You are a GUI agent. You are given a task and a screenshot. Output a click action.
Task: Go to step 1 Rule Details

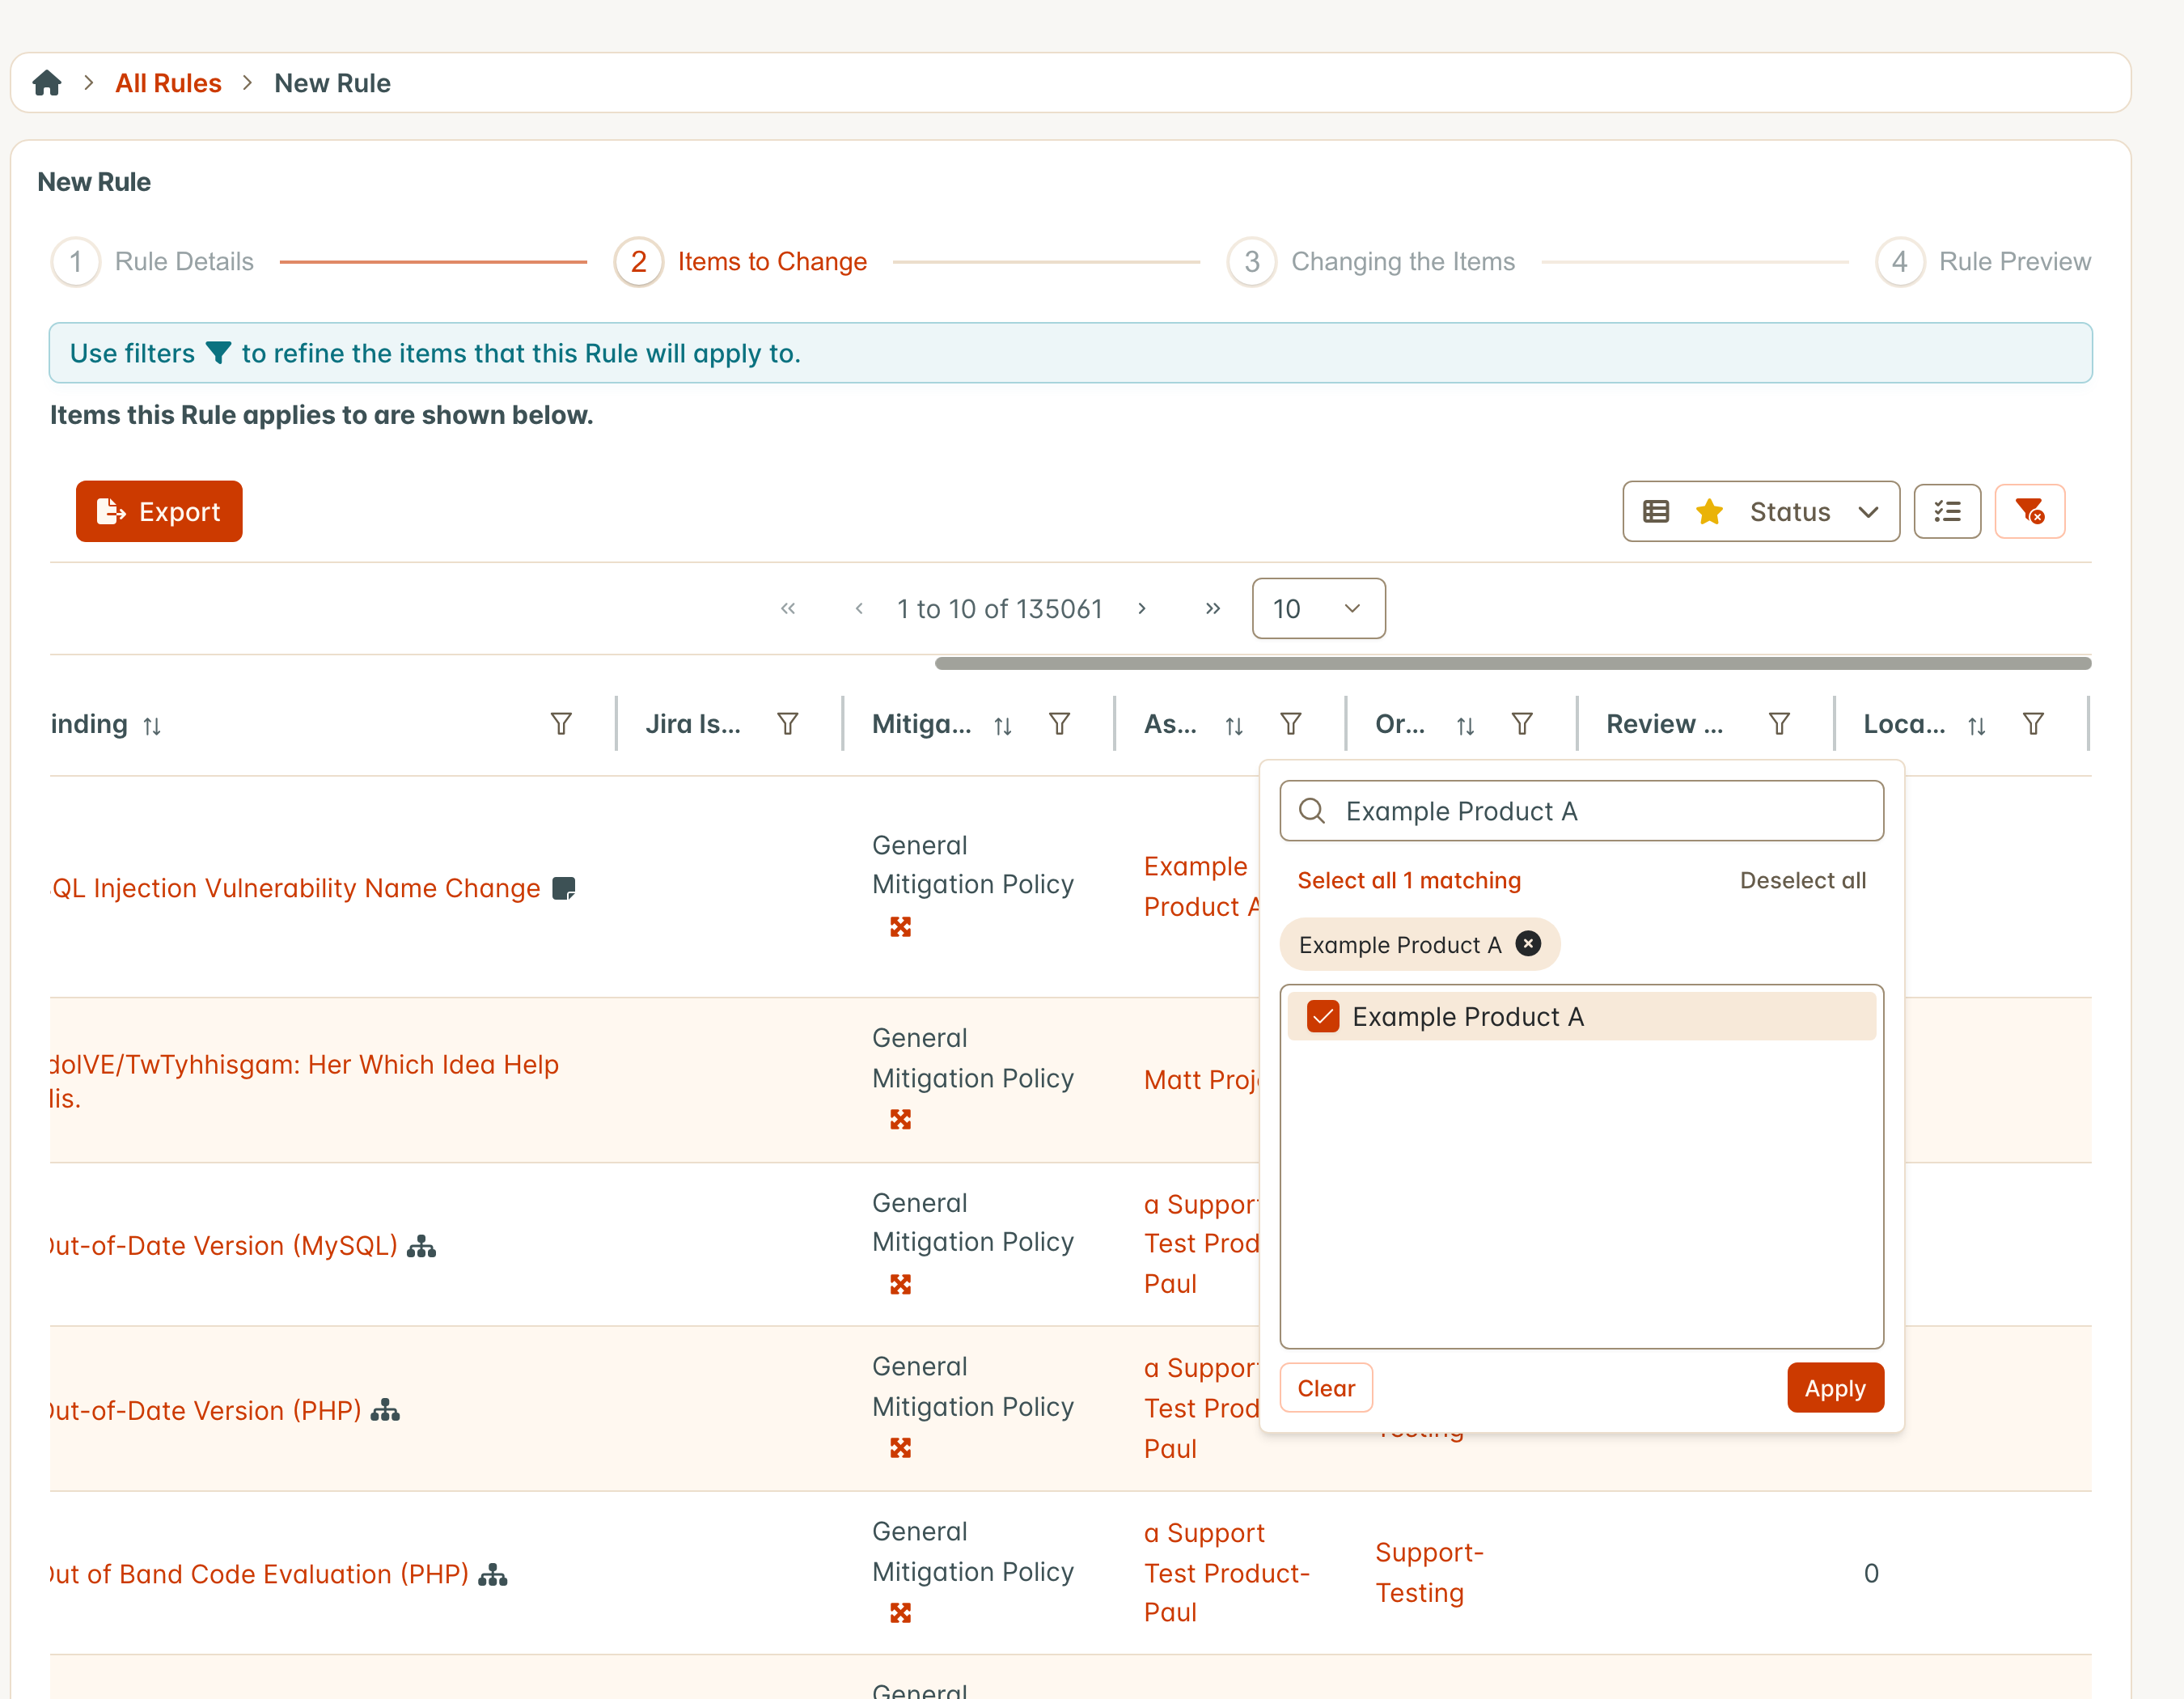[x=153, y=262]
